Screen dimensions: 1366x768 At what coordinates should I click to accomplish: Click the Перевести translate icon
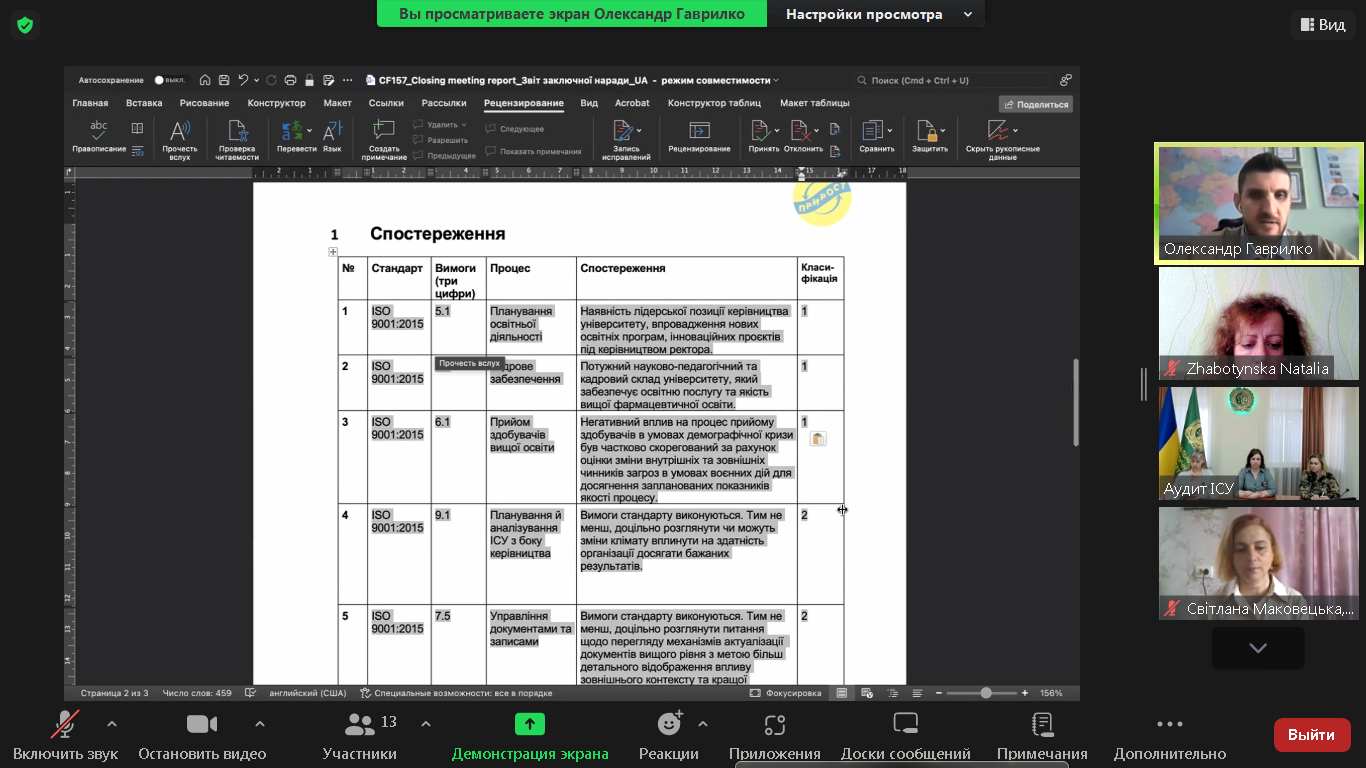pos(292,131)
